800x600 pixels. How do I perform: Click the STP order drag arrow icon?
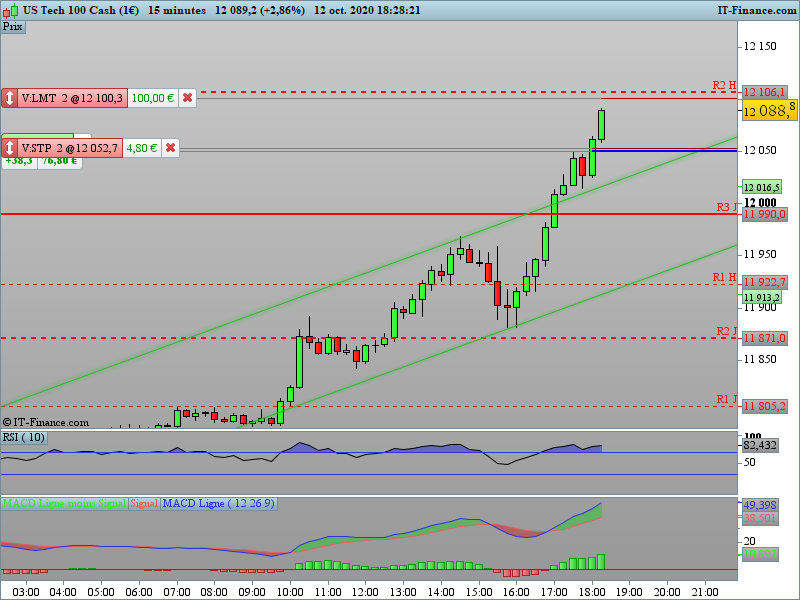tap(9, 148)
